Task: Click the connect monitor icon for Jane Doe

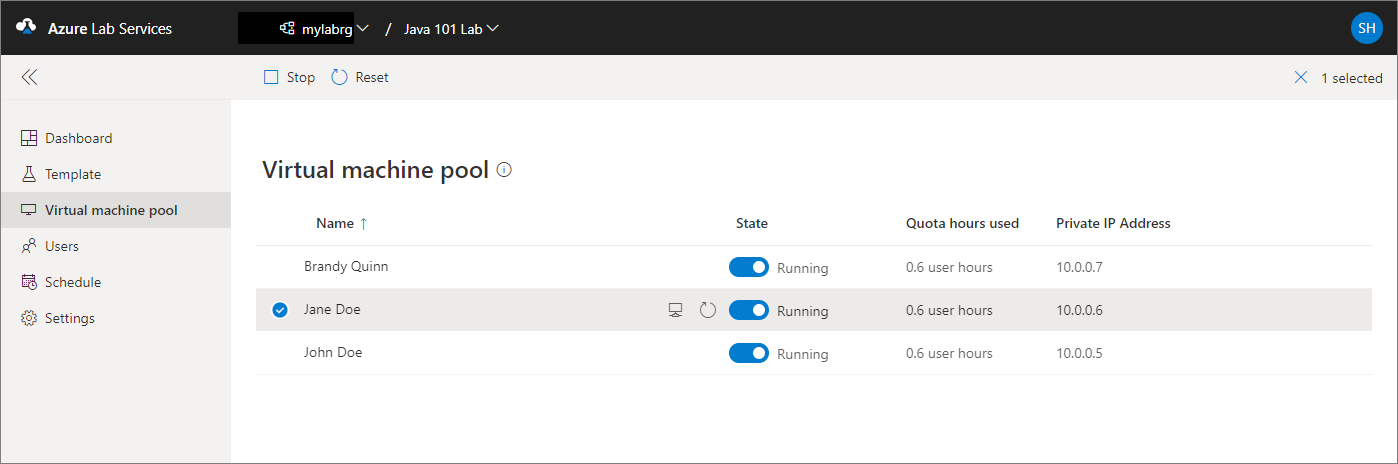Action: click(676, 310)
